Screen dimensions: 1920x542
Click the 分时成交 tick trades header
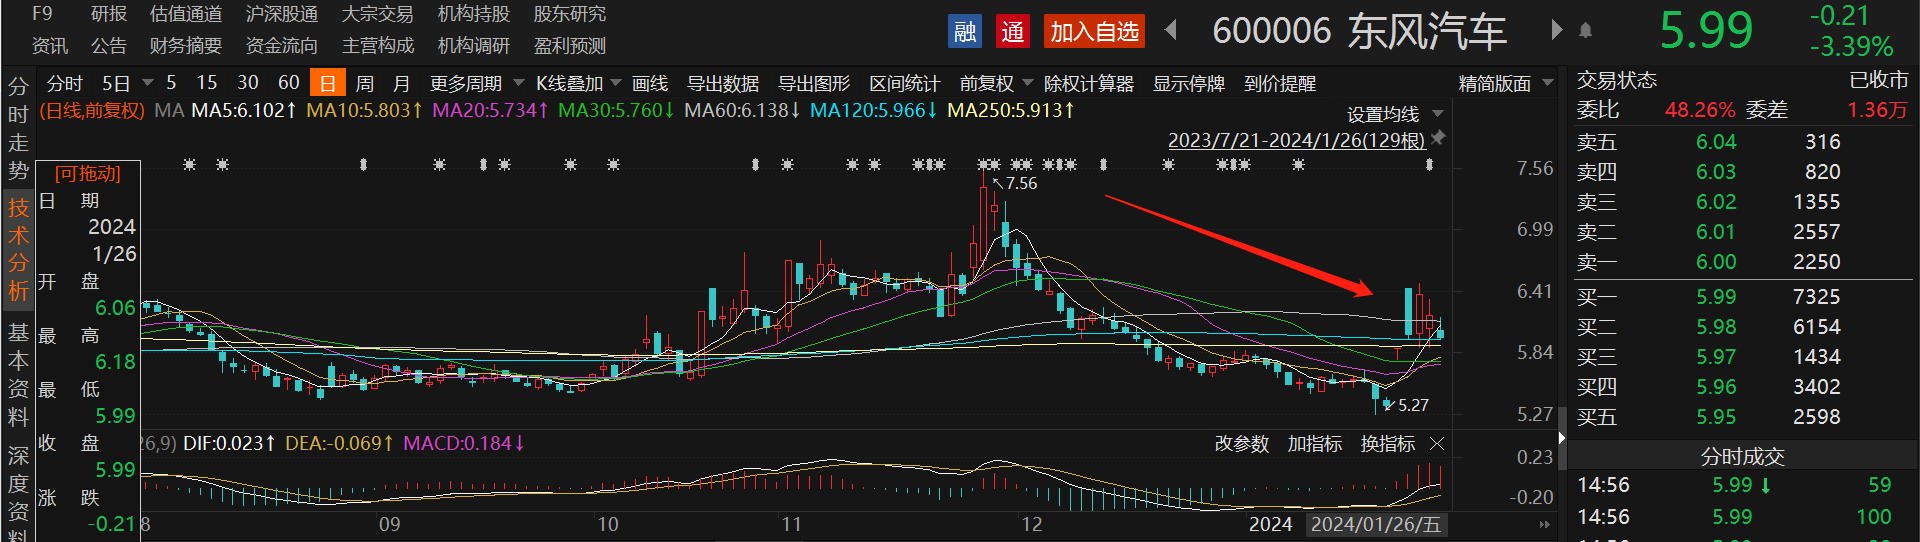pyautogui.click(x=1742, y=456)
